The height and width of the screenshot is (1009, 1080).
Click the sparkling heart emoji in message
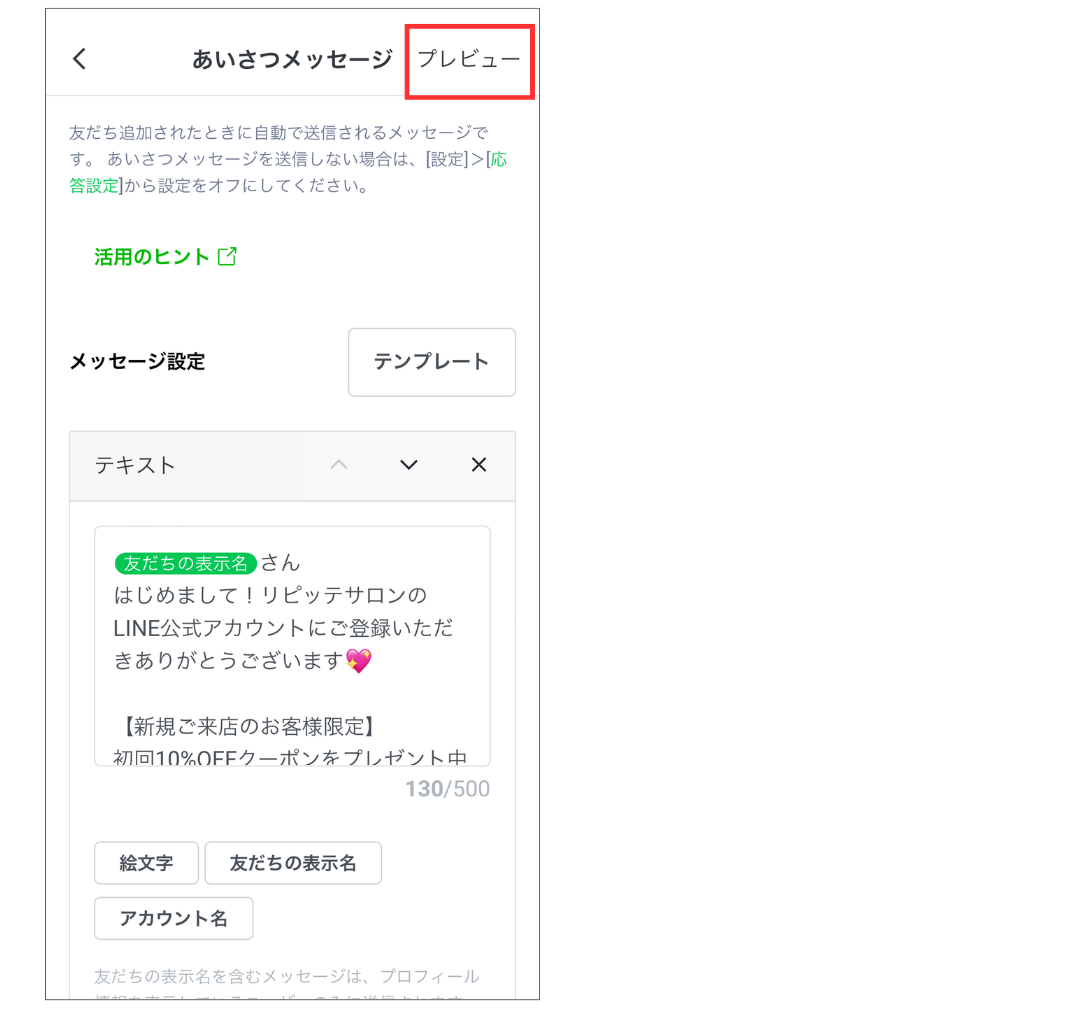[358, 661]
